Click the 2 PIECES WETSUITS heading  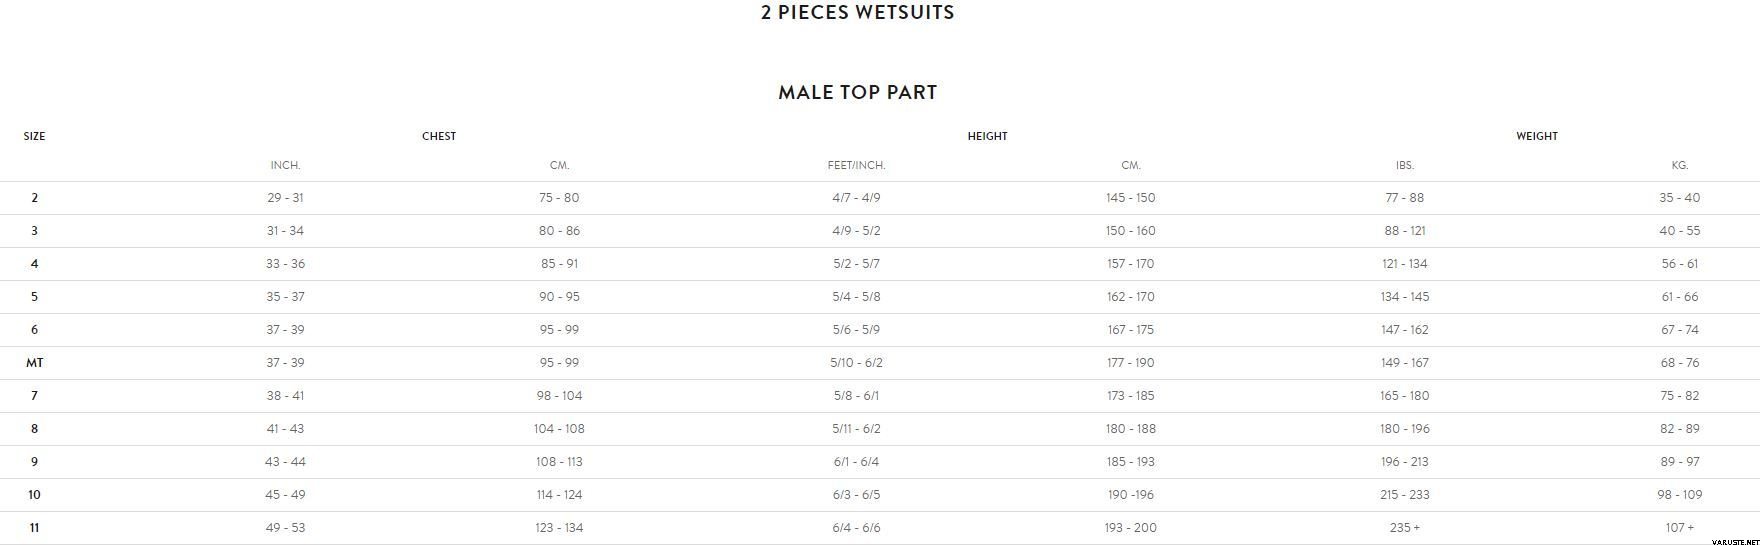[857, 13]
